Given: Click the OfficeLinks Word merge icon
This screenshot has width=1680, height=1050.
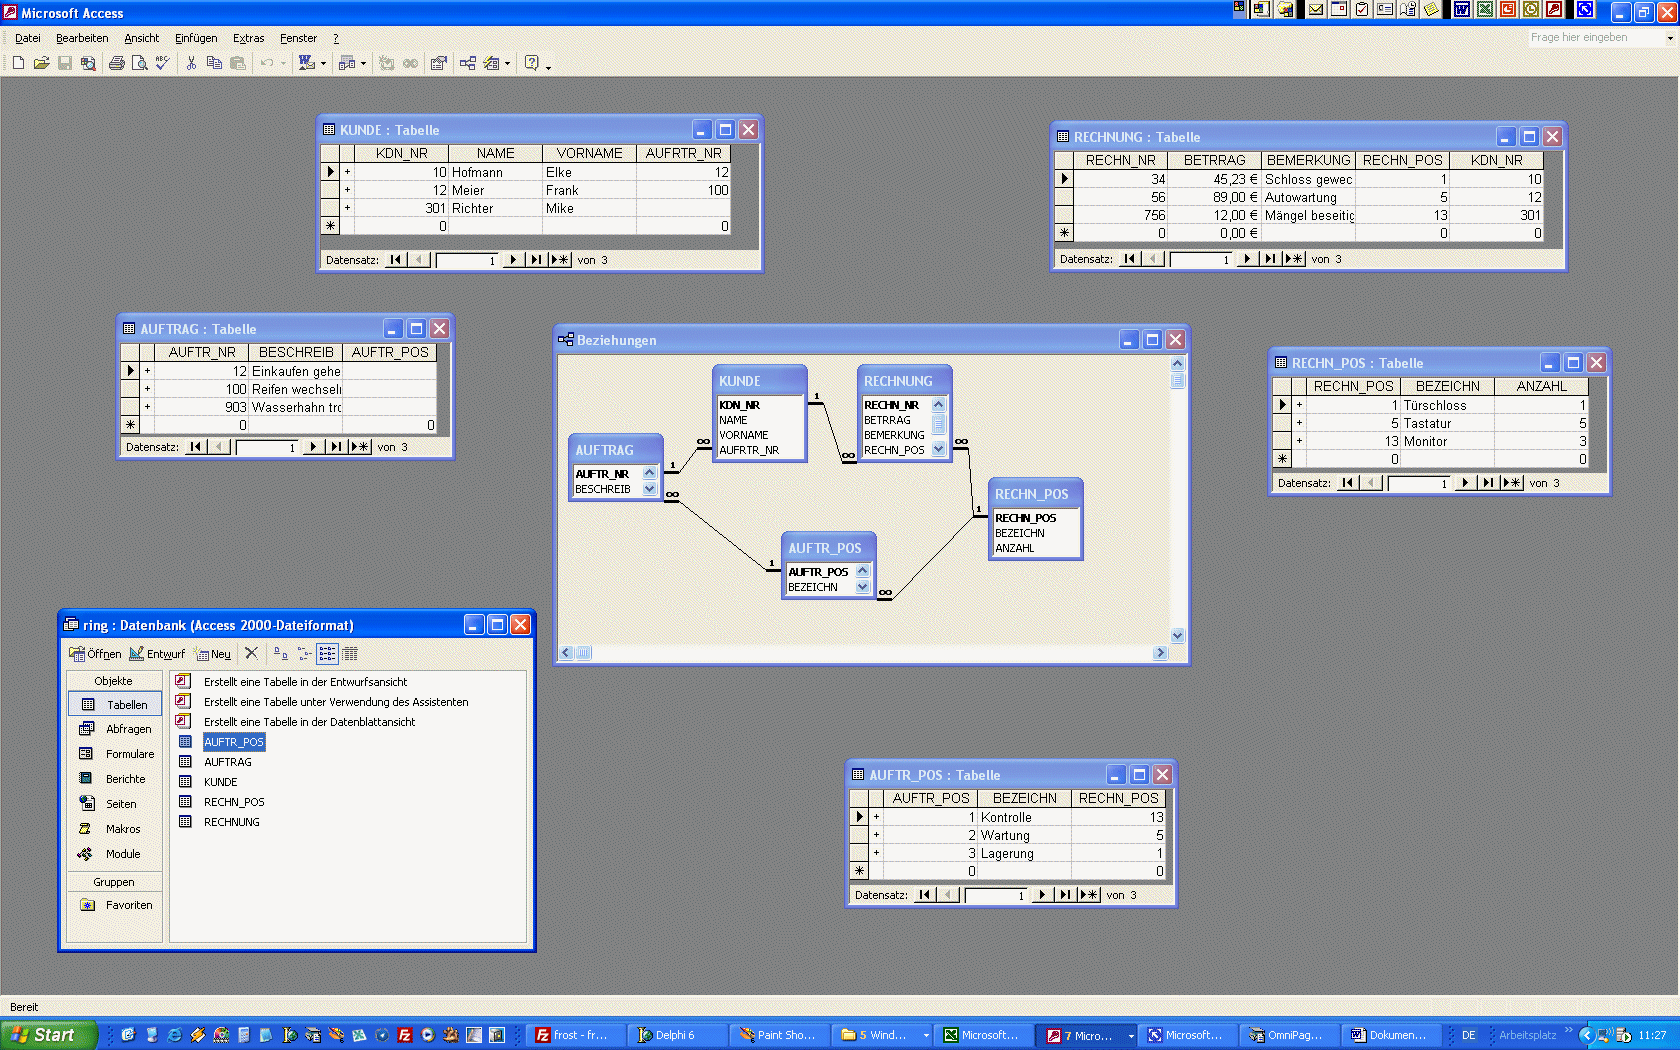Looking at the screenshot, I should tap(306, 63).
